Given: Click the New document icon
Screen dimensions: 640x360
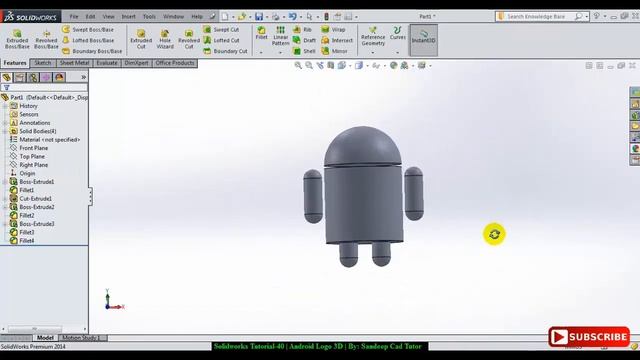Looking at the screenshot, I should coord(225,17).
